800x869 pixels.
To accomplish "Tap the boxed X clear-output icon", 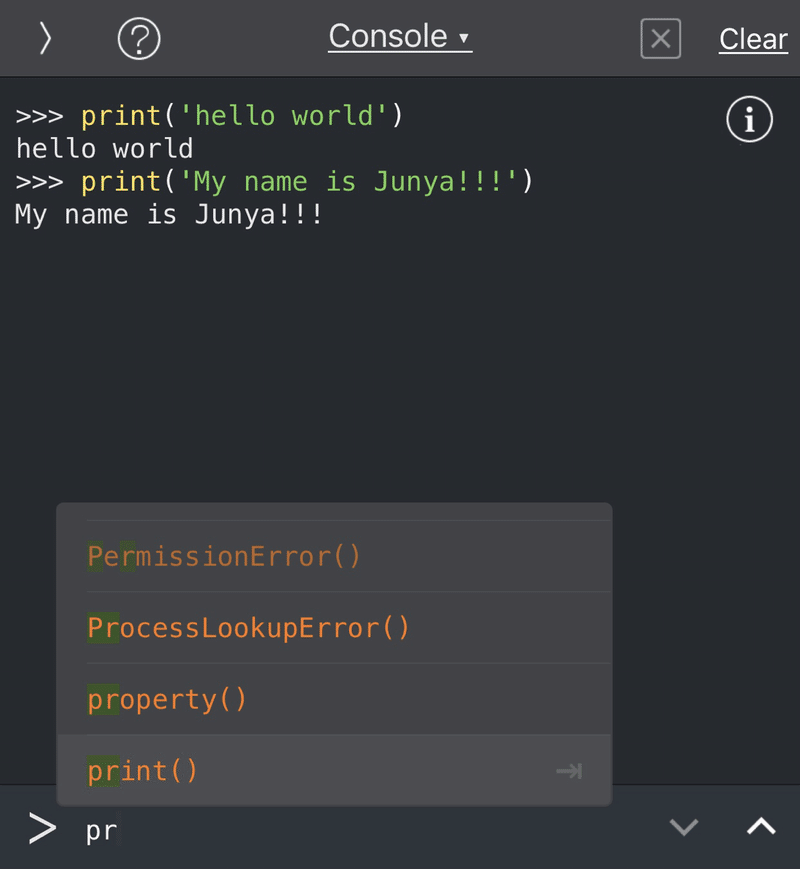I will 660,39.
